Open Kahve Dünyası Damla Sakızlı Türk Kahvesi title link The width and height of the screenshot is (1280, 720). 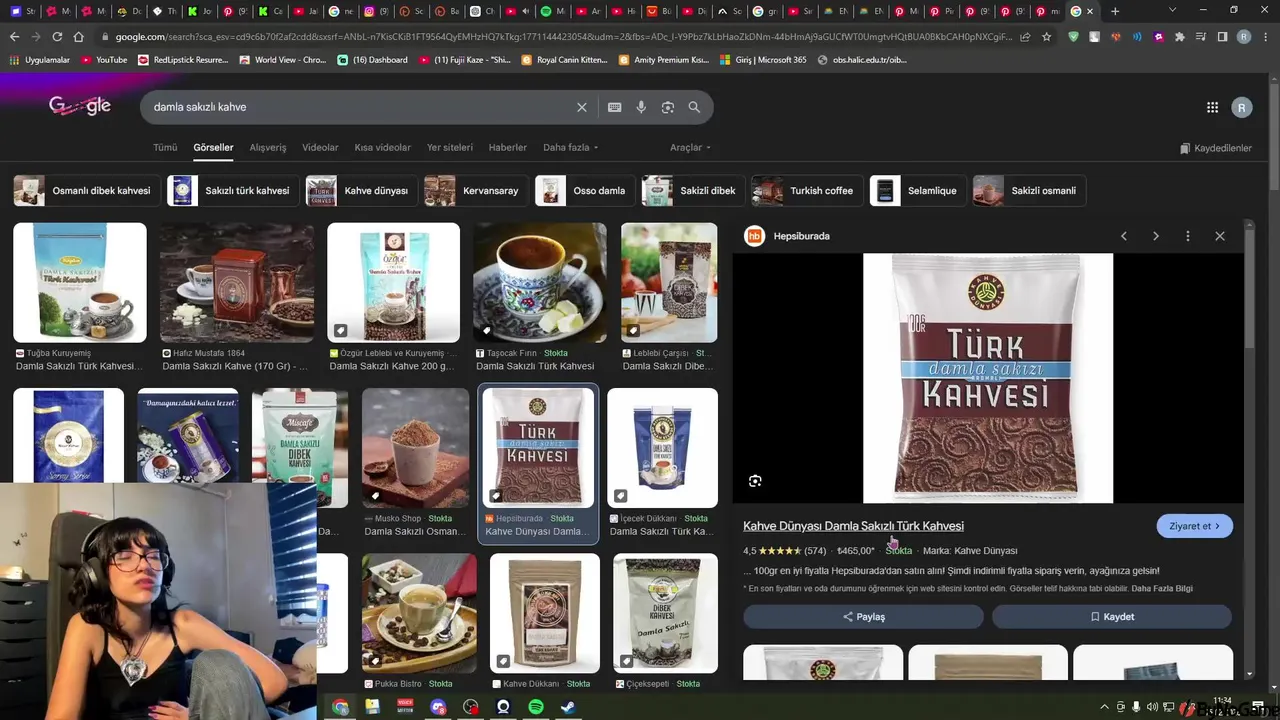tap(853, 526)
